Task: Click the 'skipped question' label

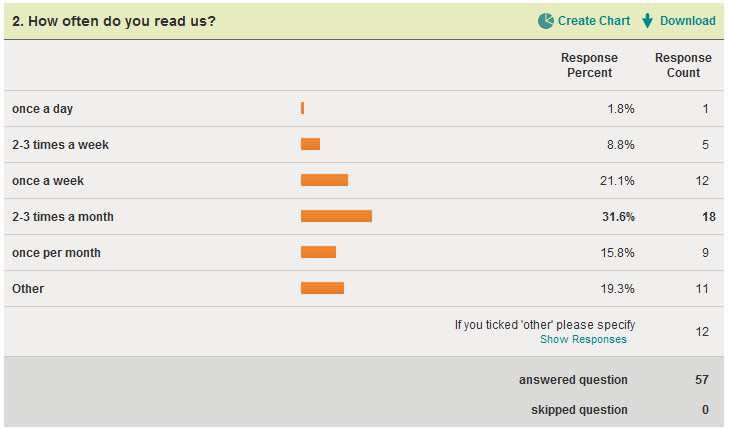Action: (x=579, y=410)
